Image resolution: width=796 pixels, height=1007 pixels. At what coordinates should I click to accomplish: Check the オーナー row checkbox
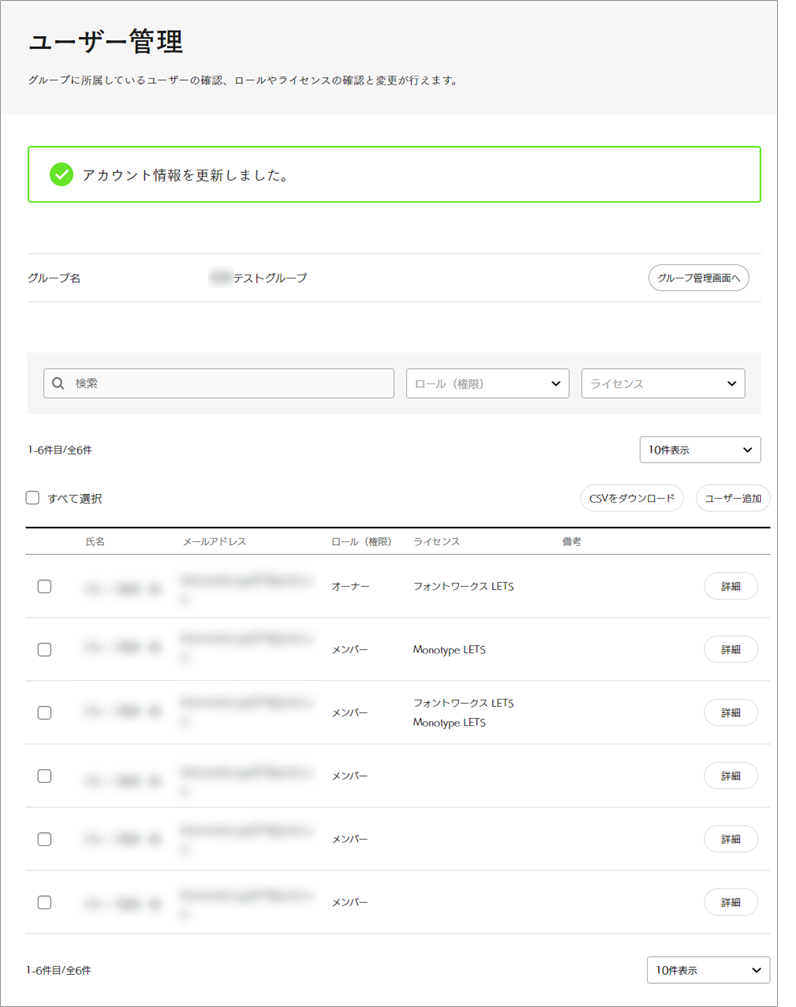tap(44, 587)
